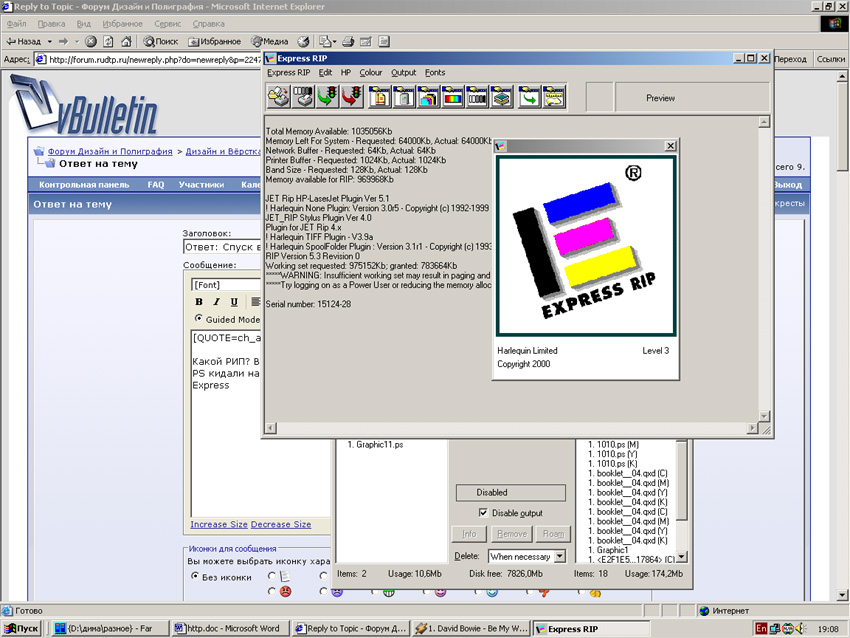The image size is (850, 638).
Task: Select the blue sad face icon radio
Action: 324,591
